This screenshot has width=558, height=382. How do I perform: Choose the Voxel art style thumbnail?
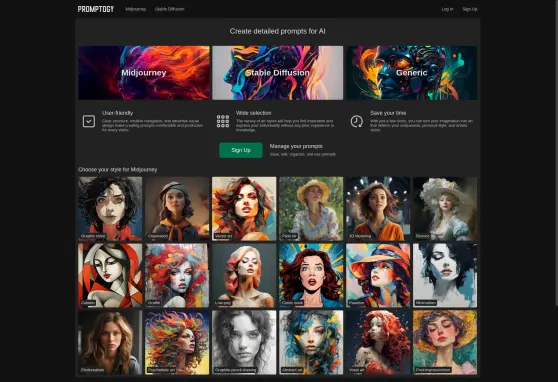pos(378,342)
